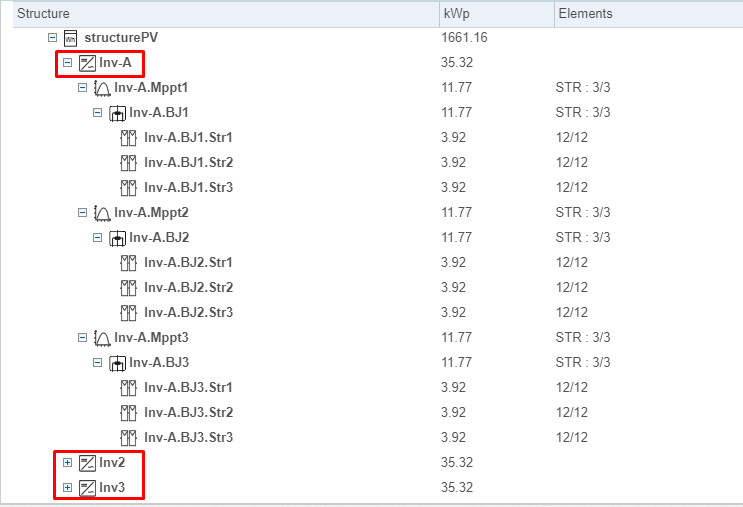The height and width of the screenshot is (507, 743).
Task: Collapse the structurePV root node
Action: click(53, 37)
